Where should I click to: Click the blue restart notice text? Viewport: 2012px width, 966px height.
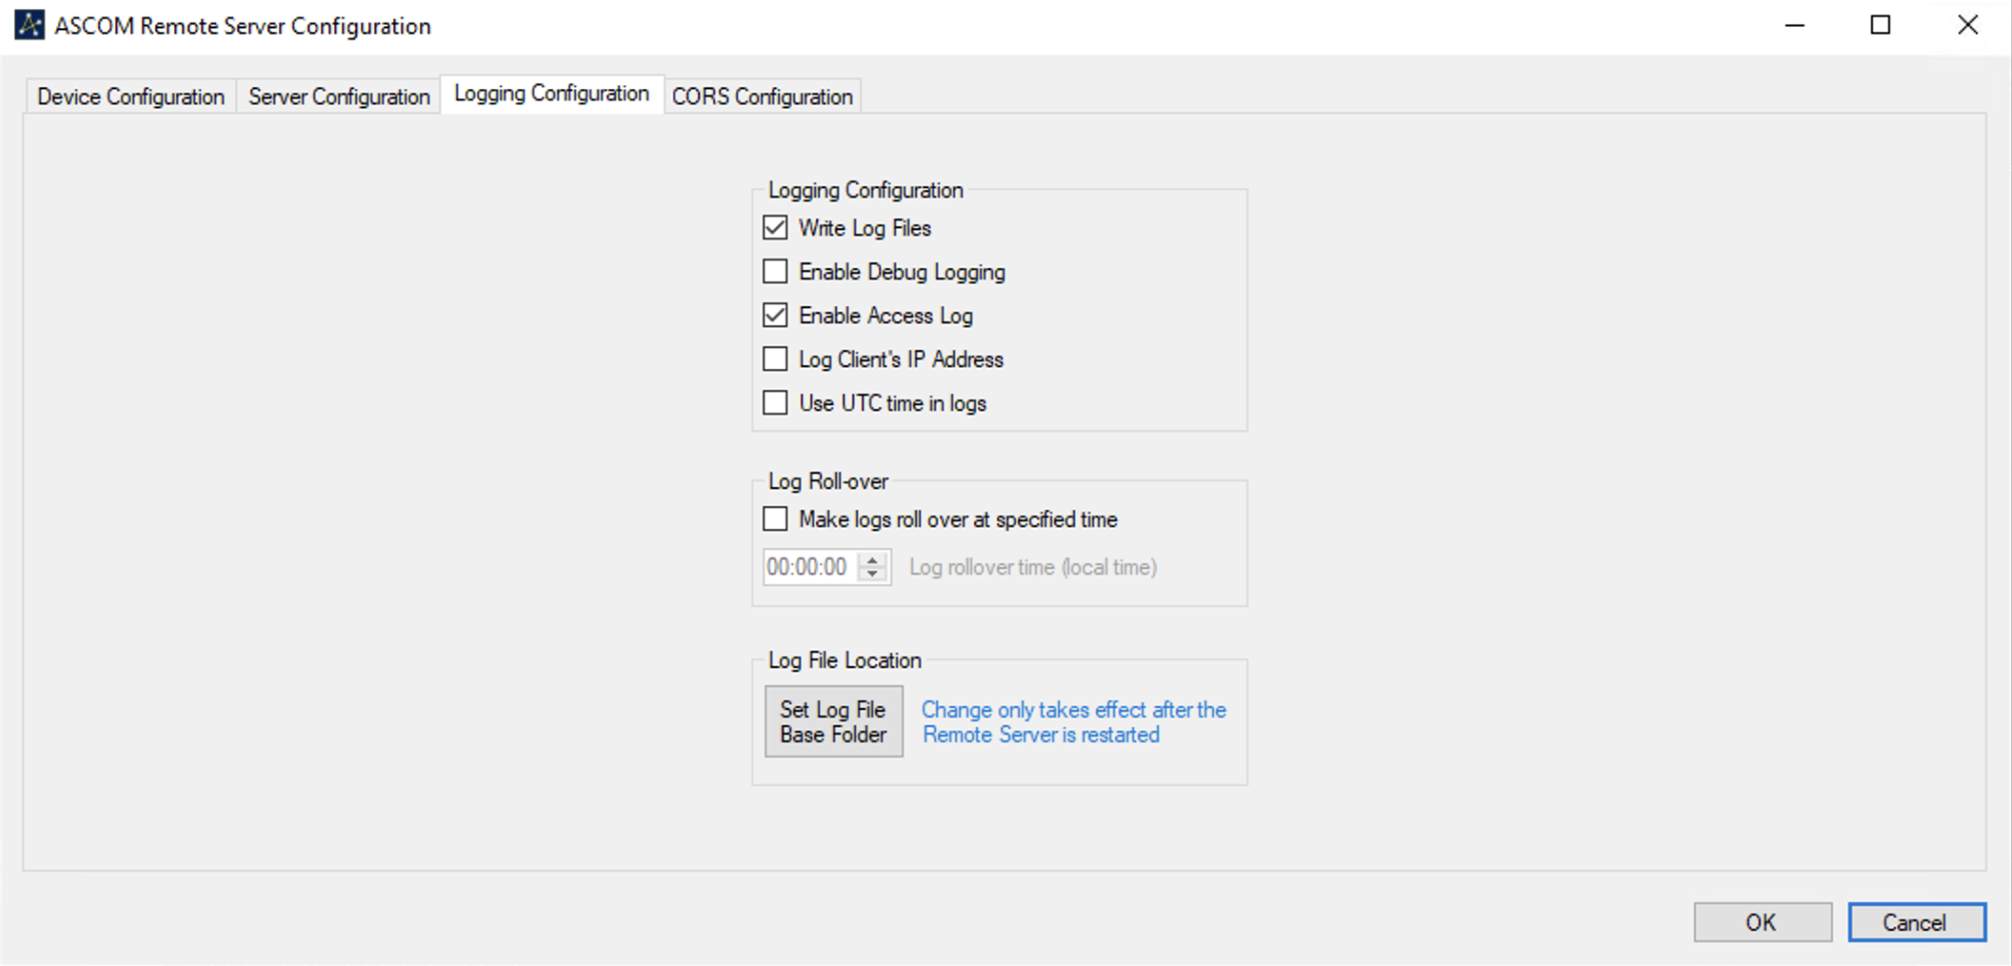(1074, 722)
